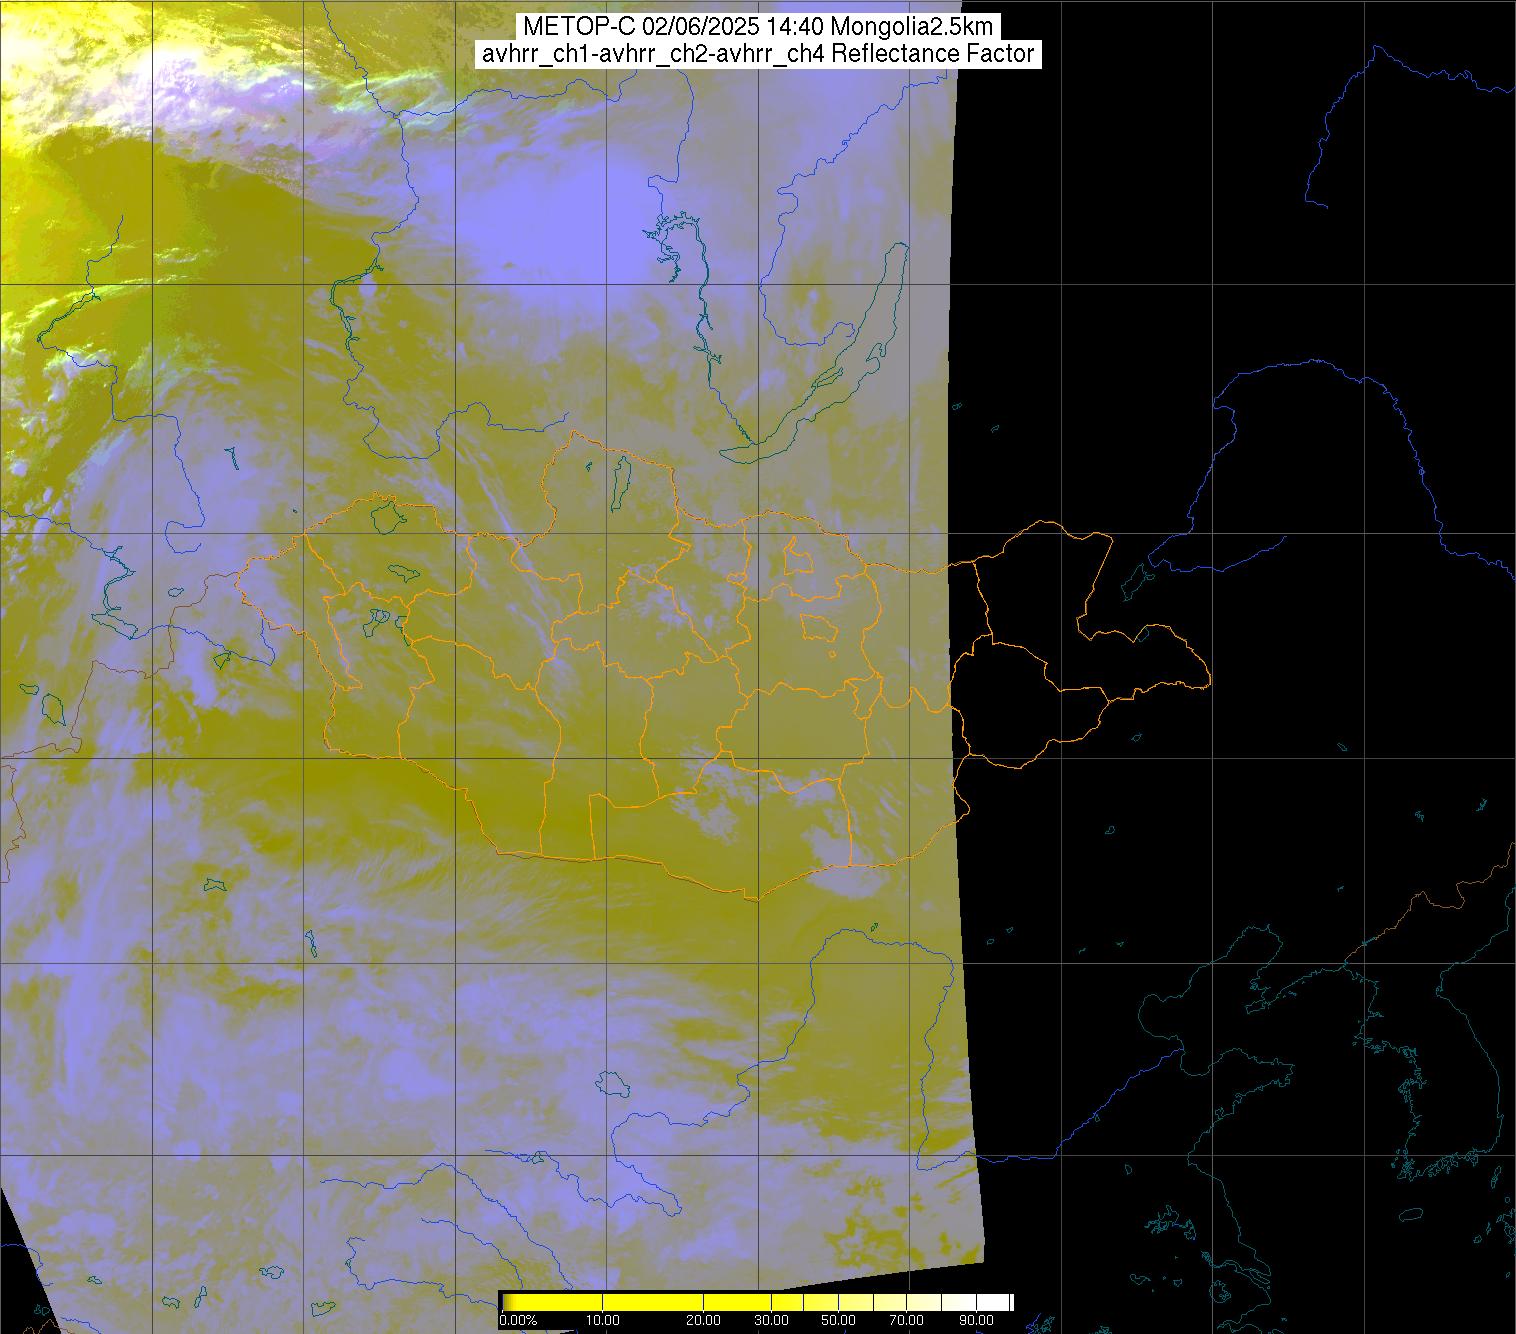Click the "30.00" colorbar label
The width and height of the screenshot is (1516, 1334).
[771, 1320]
